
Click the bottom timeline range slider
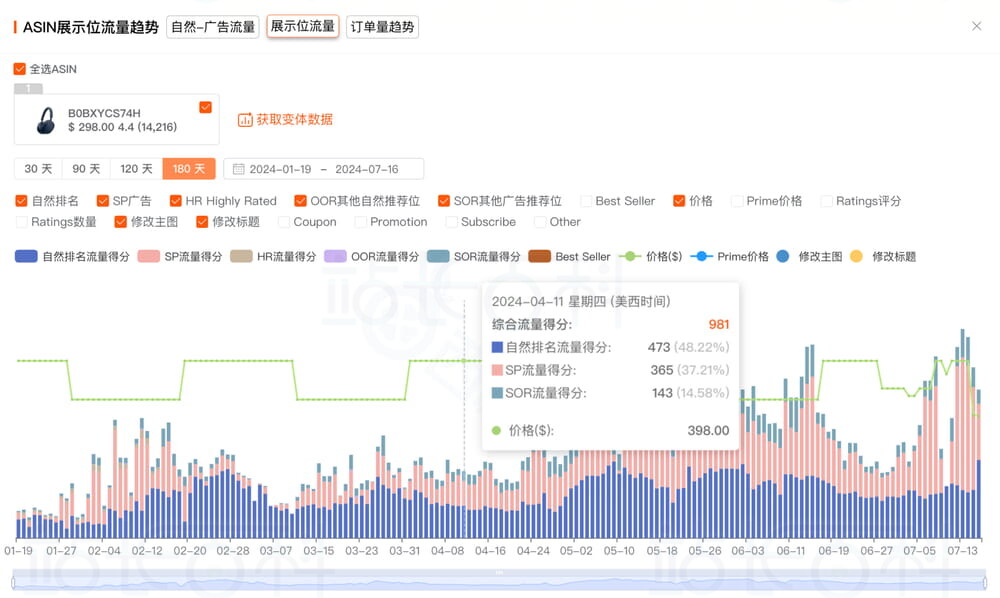coord(498,581)
